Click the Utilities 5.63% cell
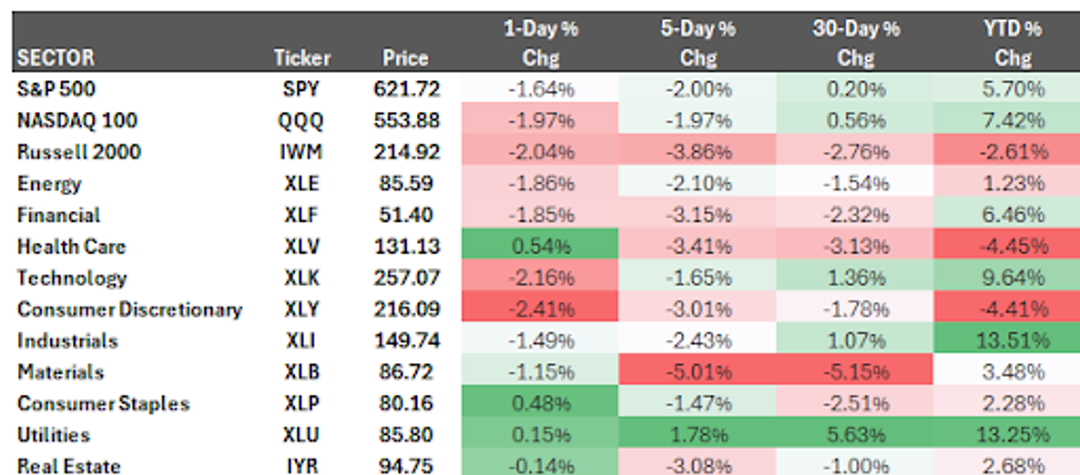This screenshot has width=1080, height=475. [x=855, y=436]
